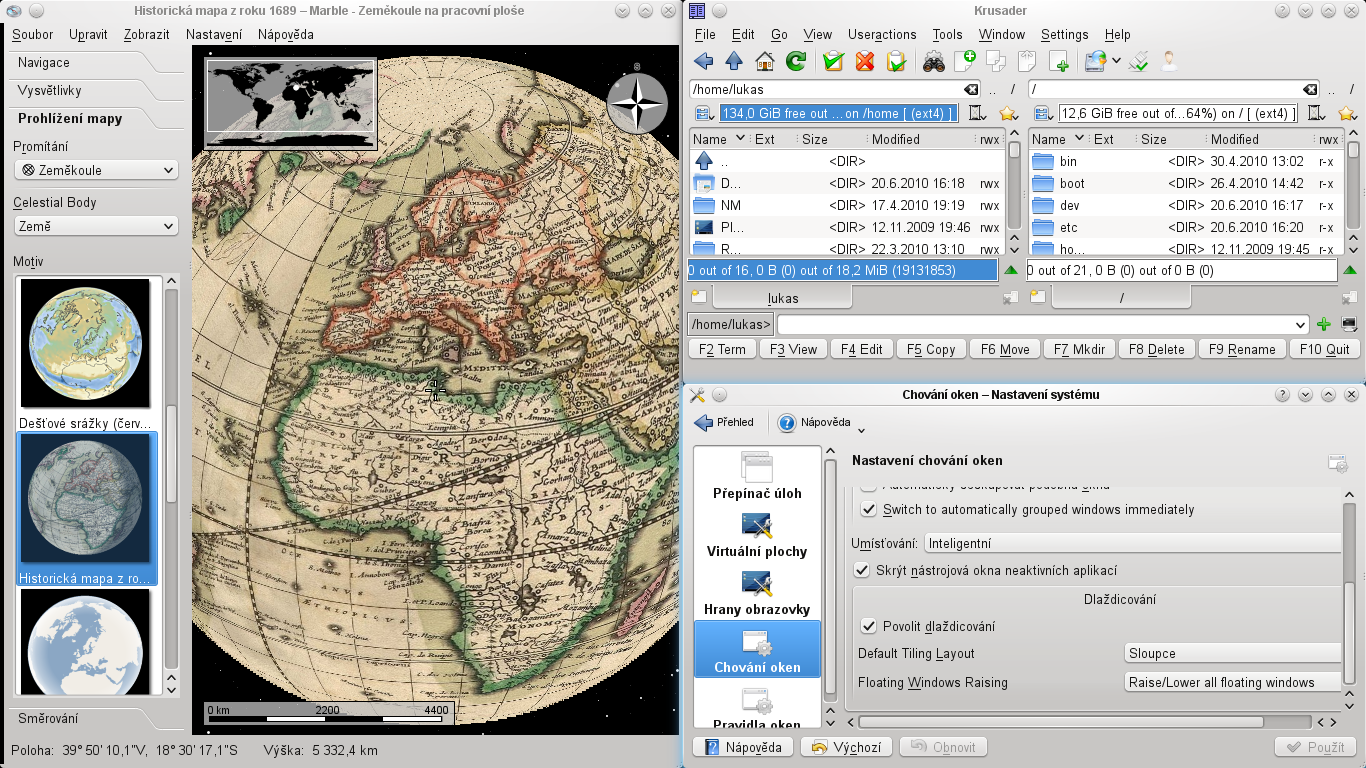Image resolution: width=1366 pixels, height=768 pixels.
Task: Toggle 'Switch to automatically grouped windows immediately'
Action: pos(869,509)
